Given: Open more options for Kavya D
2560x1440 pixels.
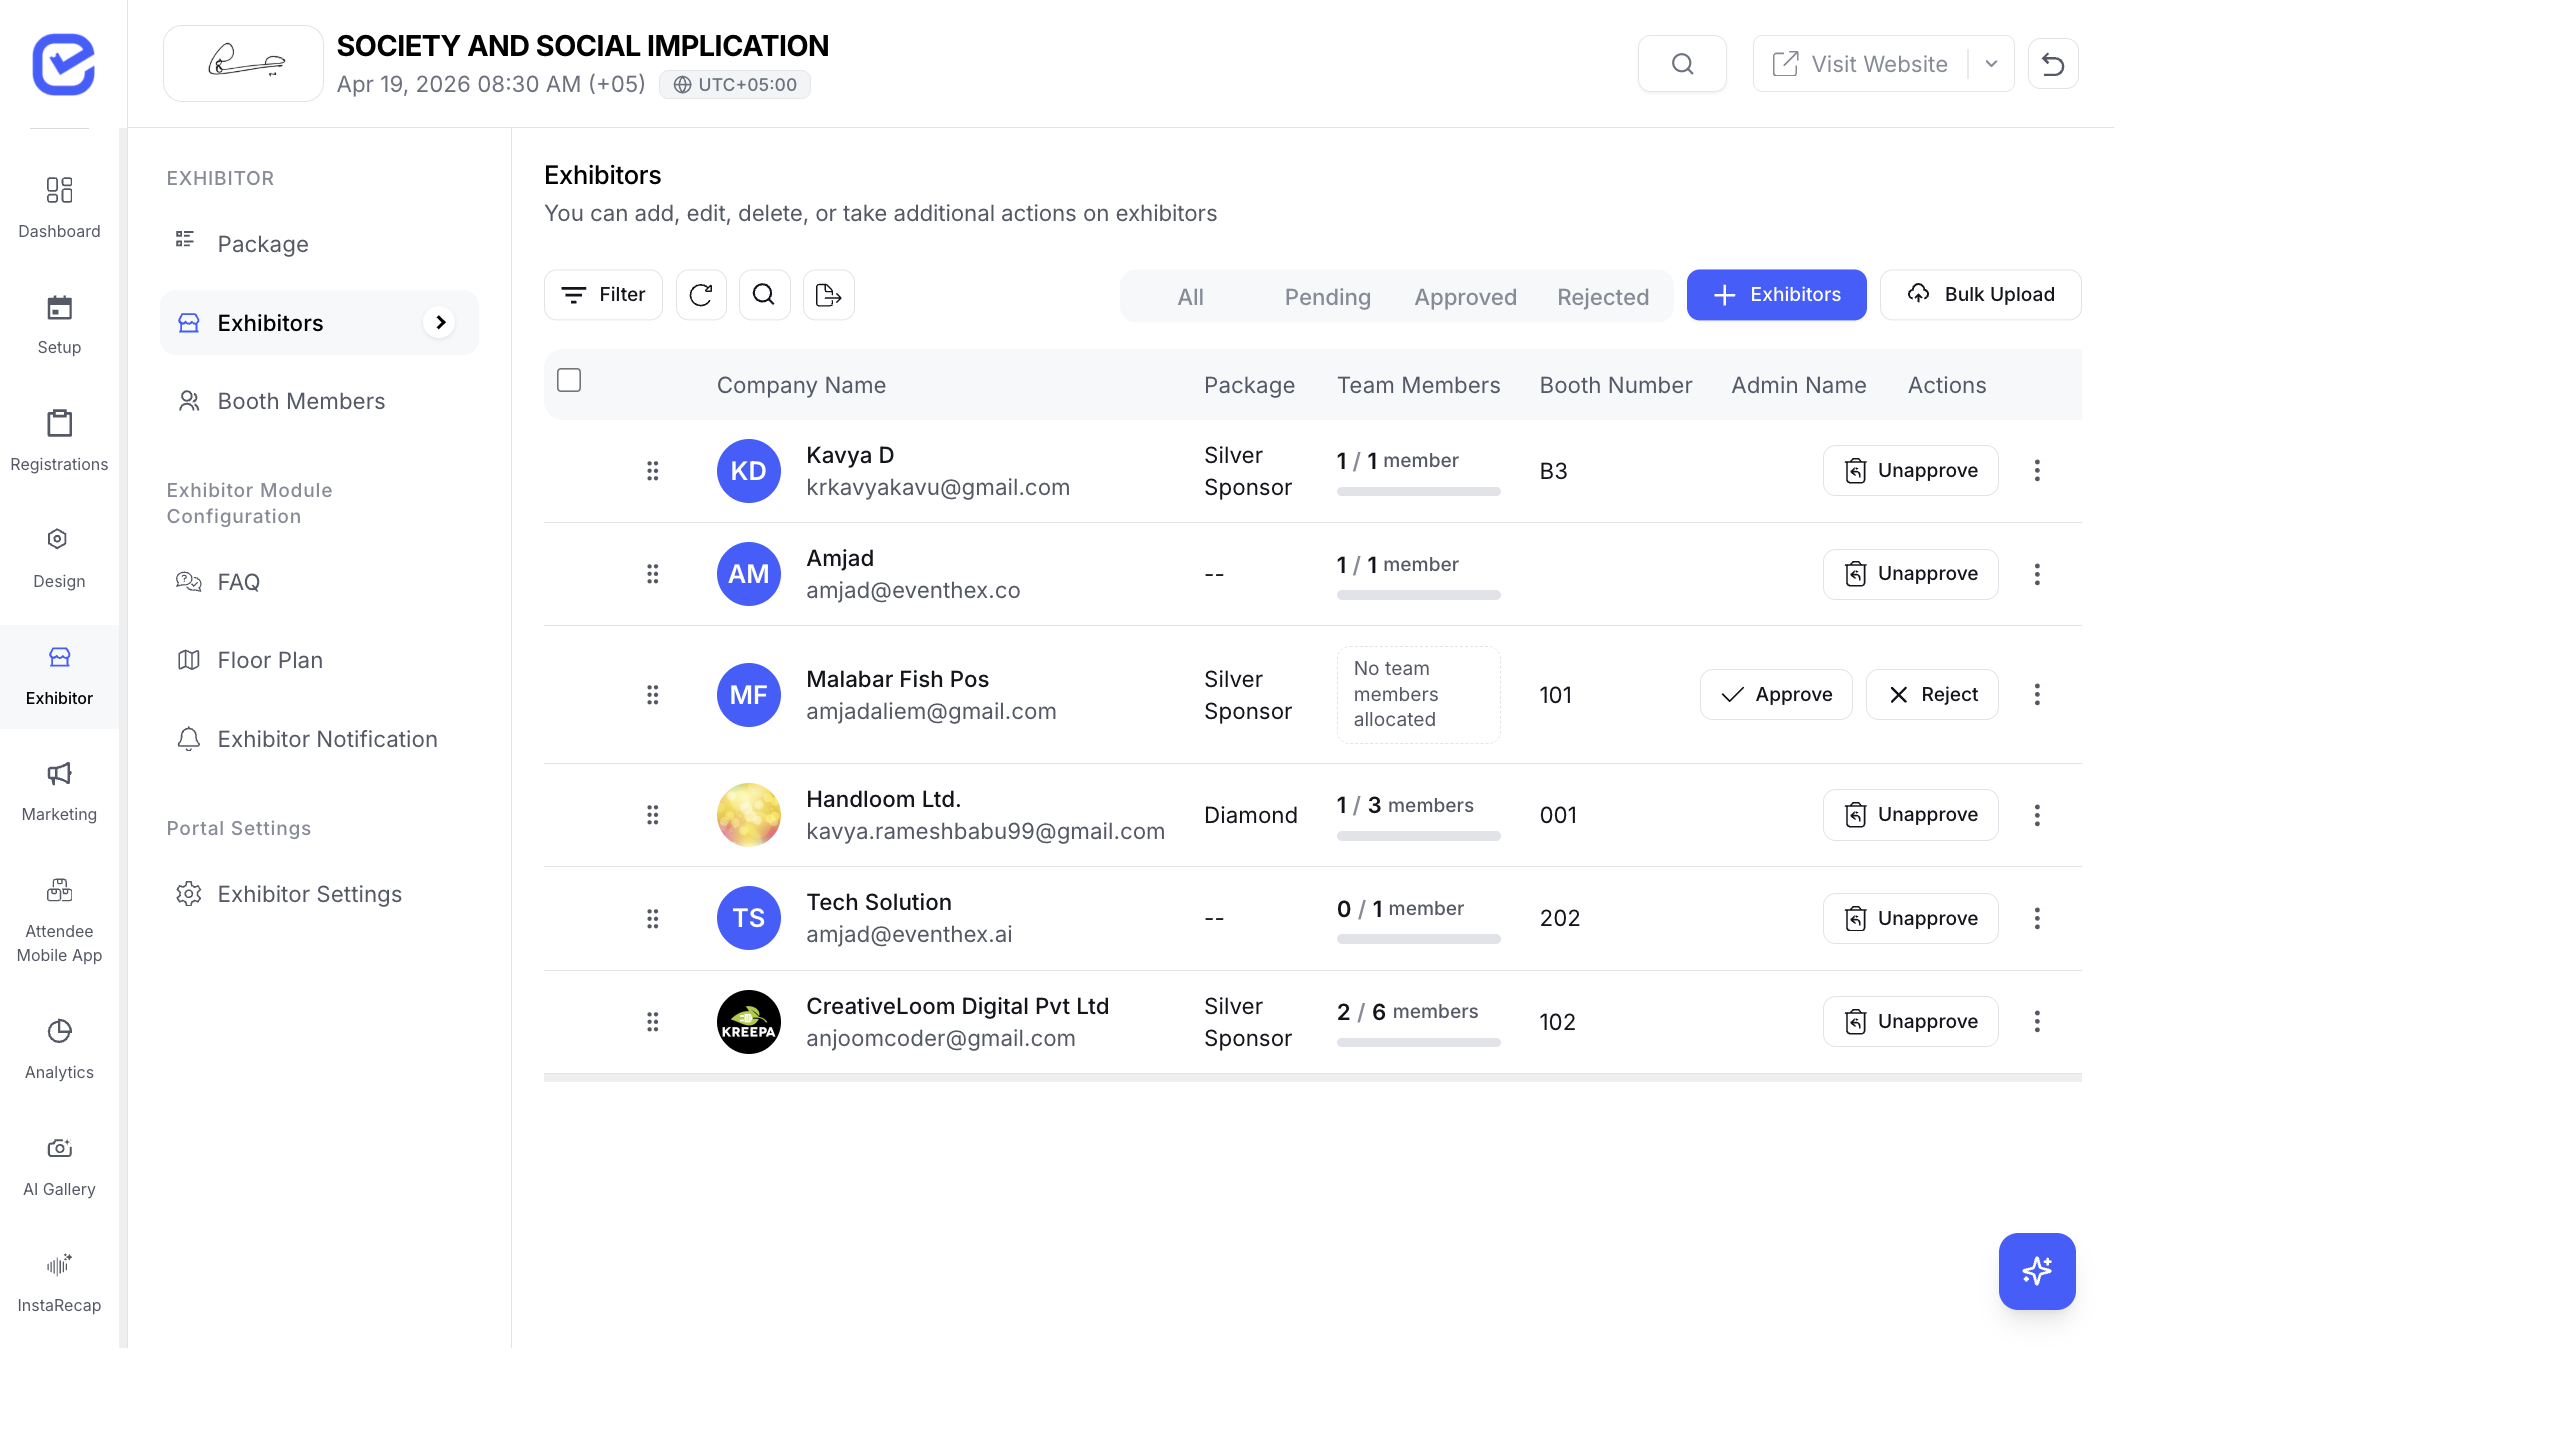Looking at the screenshot, I should tap(2037, 471).
